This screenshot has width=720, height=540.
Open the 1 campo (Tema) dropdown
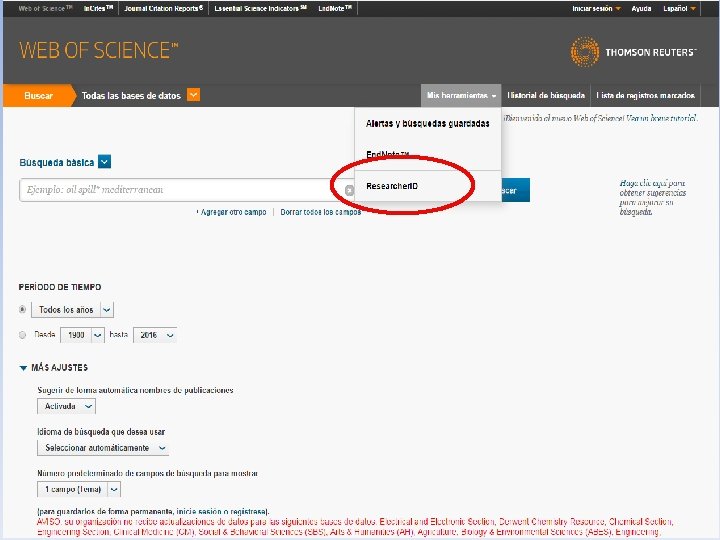point(79,489)
